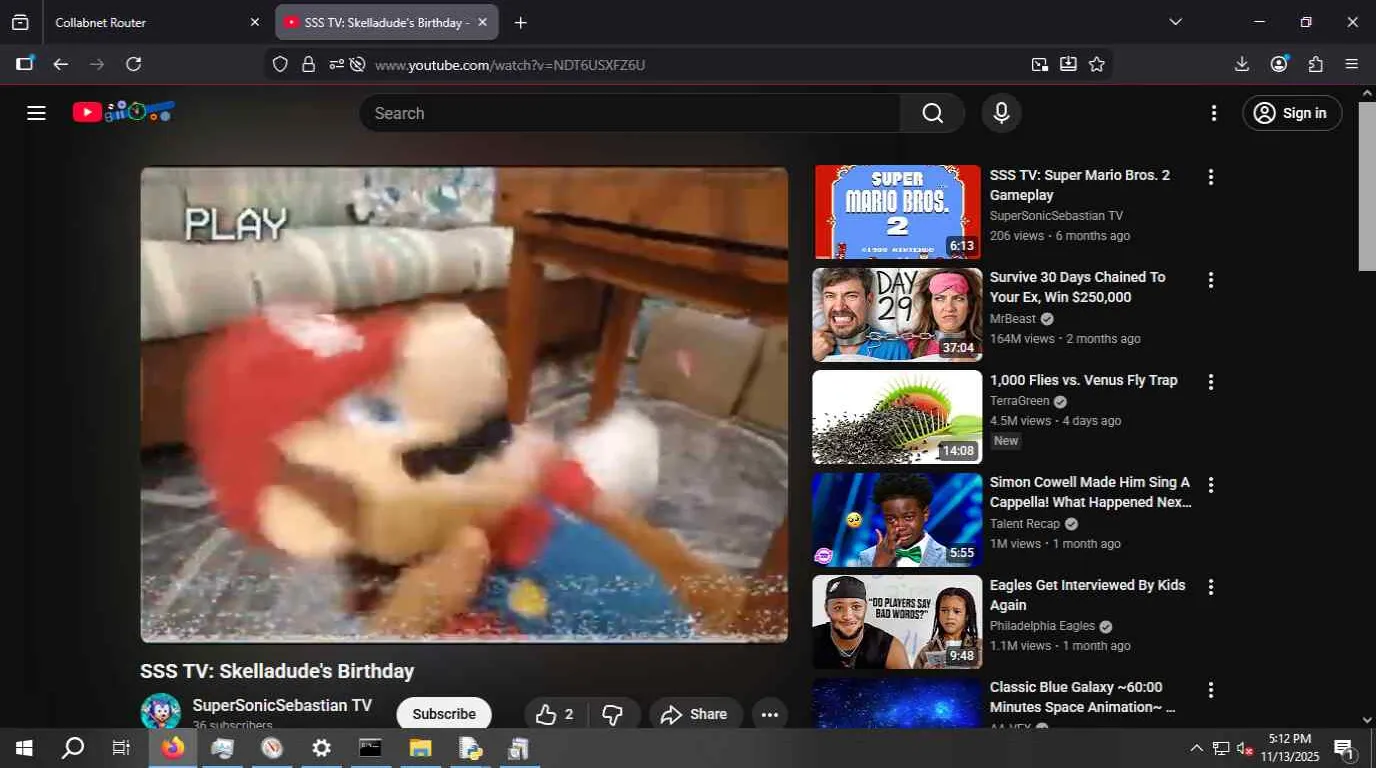1376x768 pixels.
Task: Open Survive 30 Days Chained video thumbnail
Action: point(897,314)
